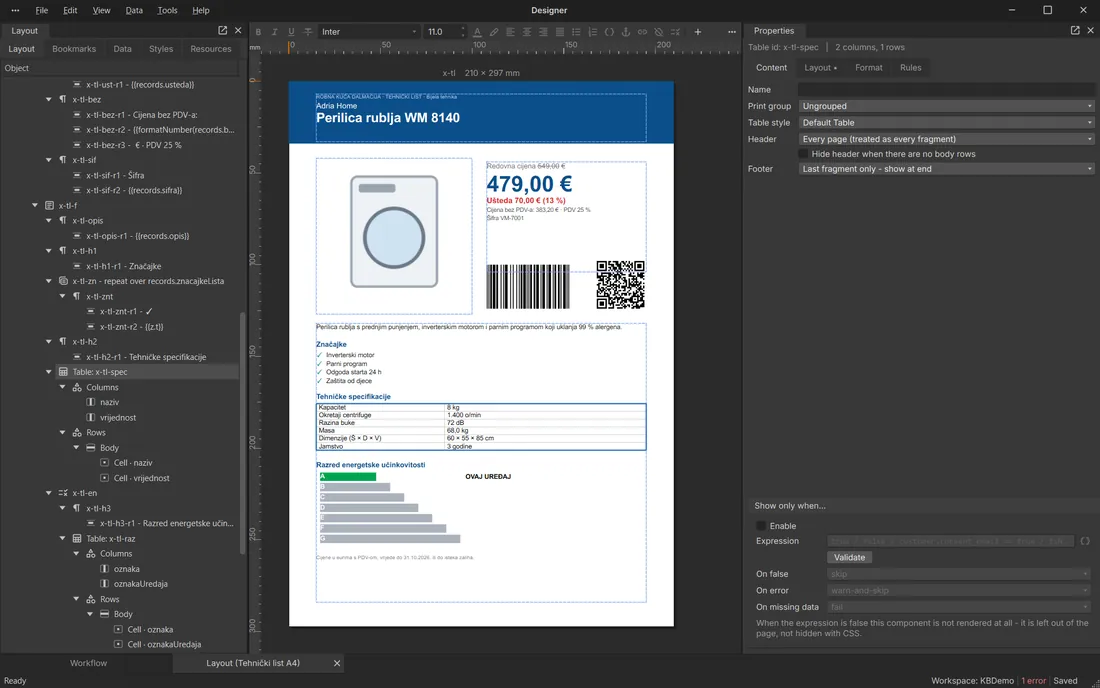1100x688 pixels.
Task: Open the toolbar overflow ellipsis menu
Action: point(732,32)
